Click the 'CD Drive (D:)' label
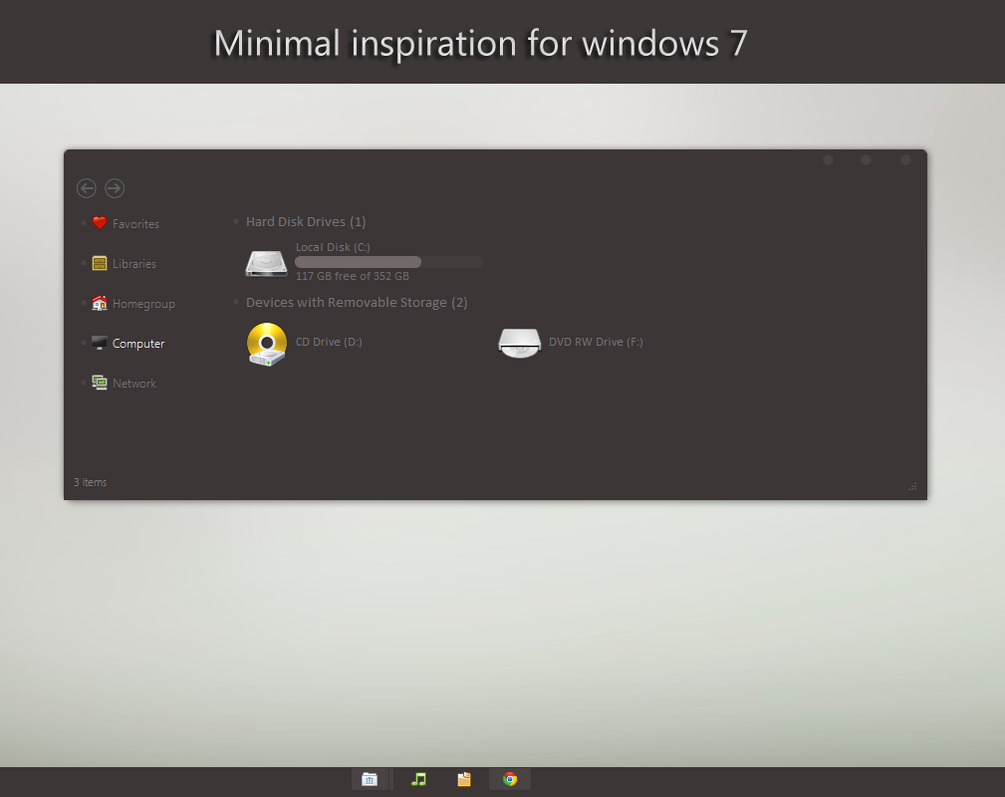 [x=329, y=342]
